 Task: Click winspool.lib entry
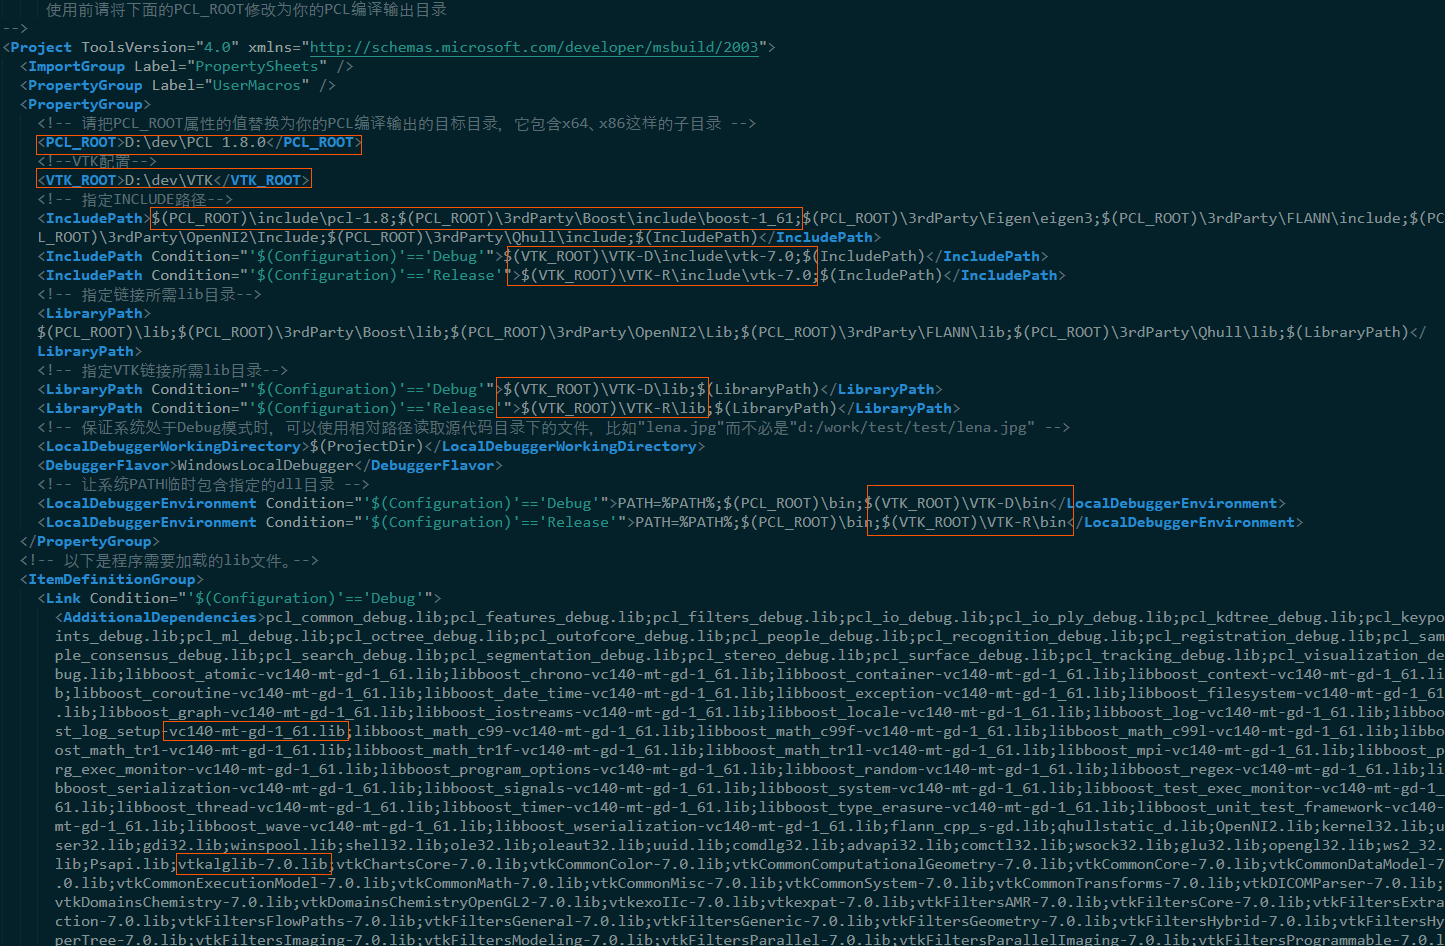282,845
